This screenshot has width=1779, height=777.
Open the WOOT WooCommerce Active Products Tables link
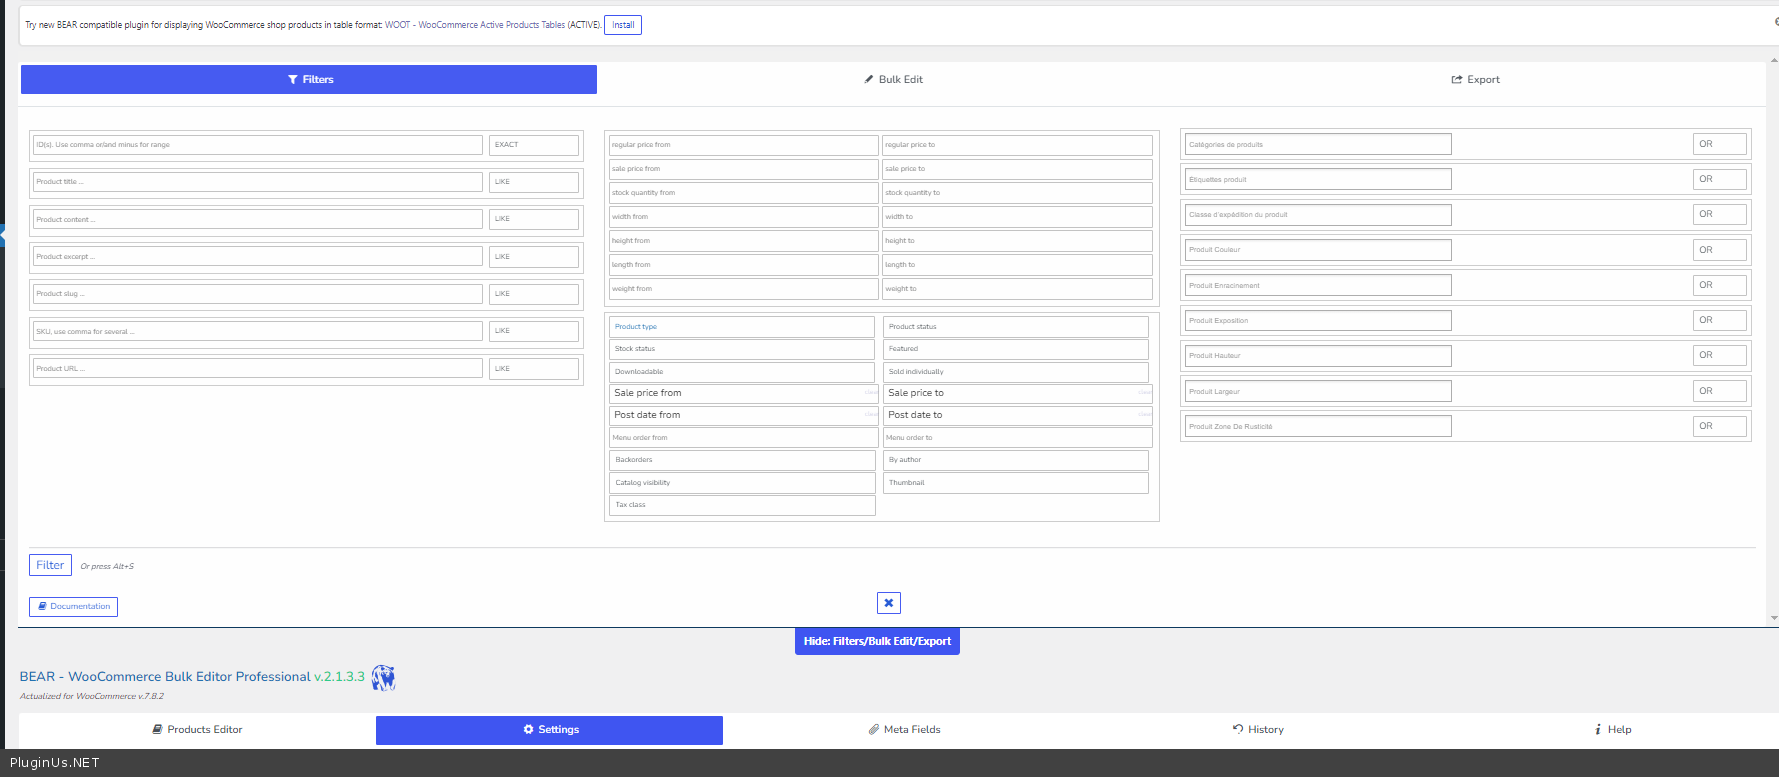pos(475,25)
